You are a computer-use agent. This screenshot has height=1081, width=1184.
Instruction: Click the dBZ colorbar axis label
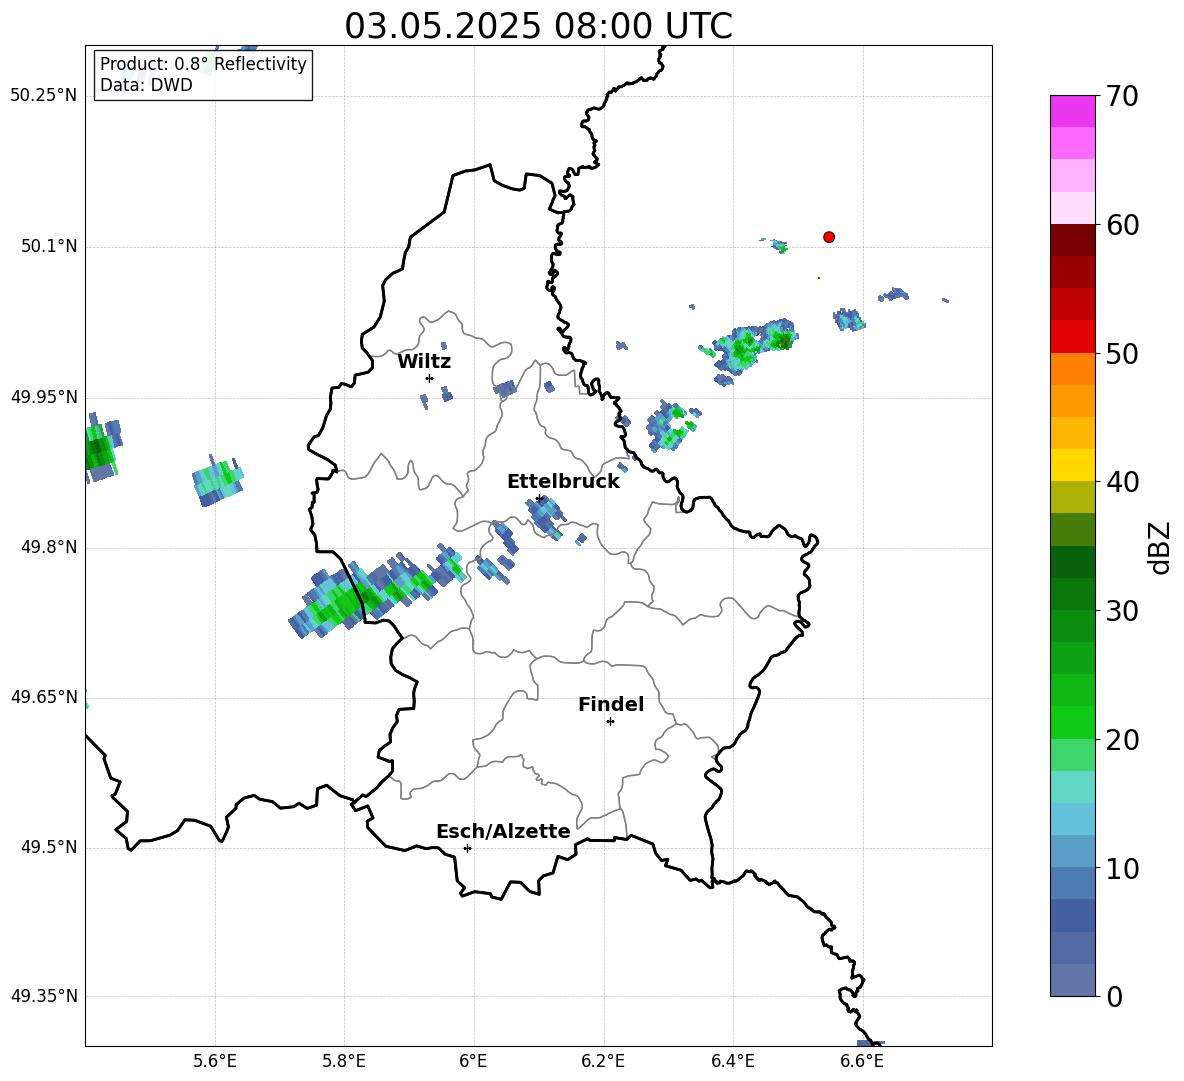1161,547
